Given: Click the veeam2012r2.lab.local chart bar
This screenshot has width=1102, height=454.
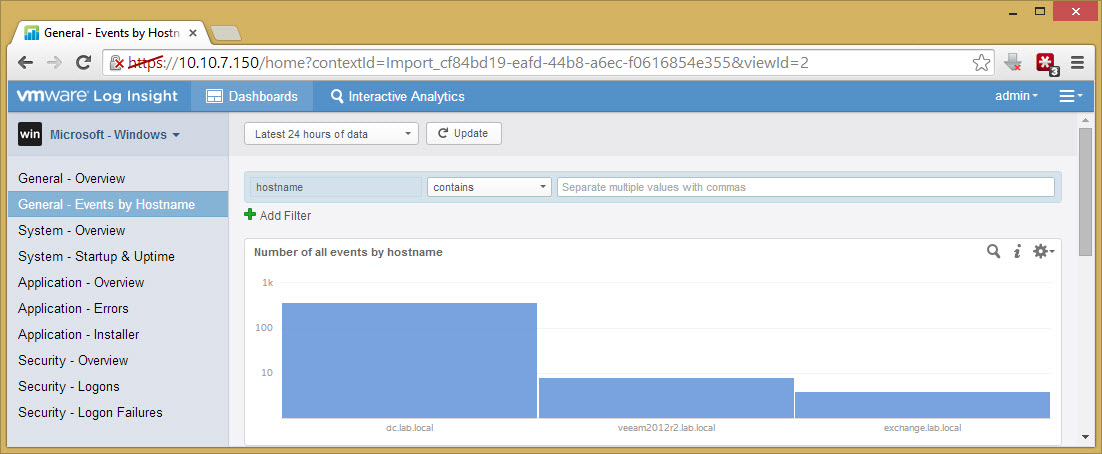Looking at the screenshot, I should [x=666, y=398].
